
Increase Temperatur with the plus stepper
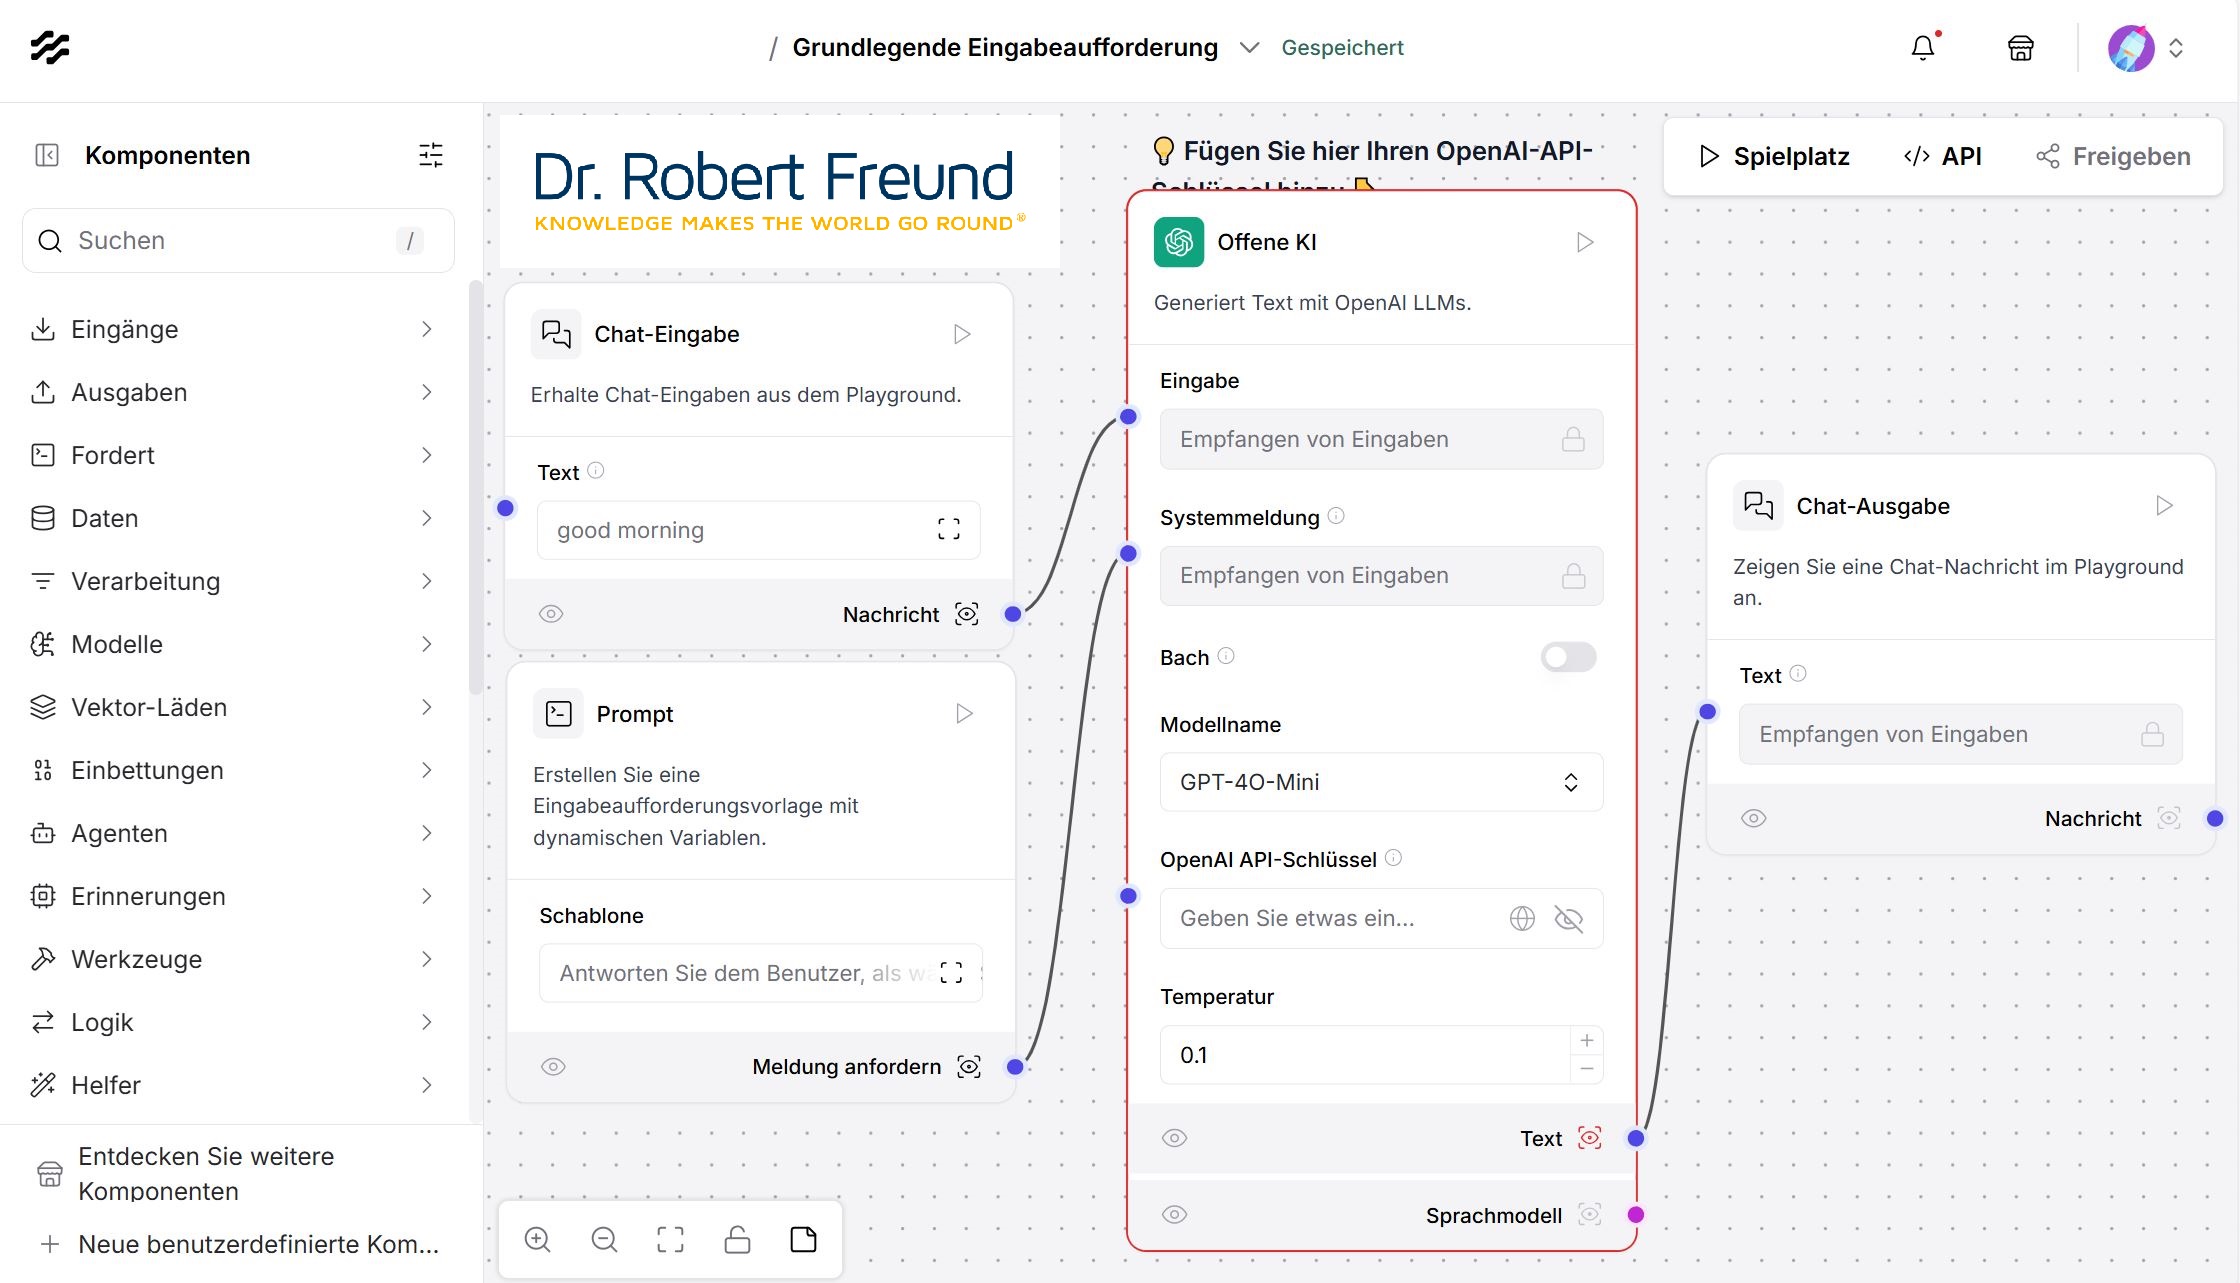tap(1585, 1040)
